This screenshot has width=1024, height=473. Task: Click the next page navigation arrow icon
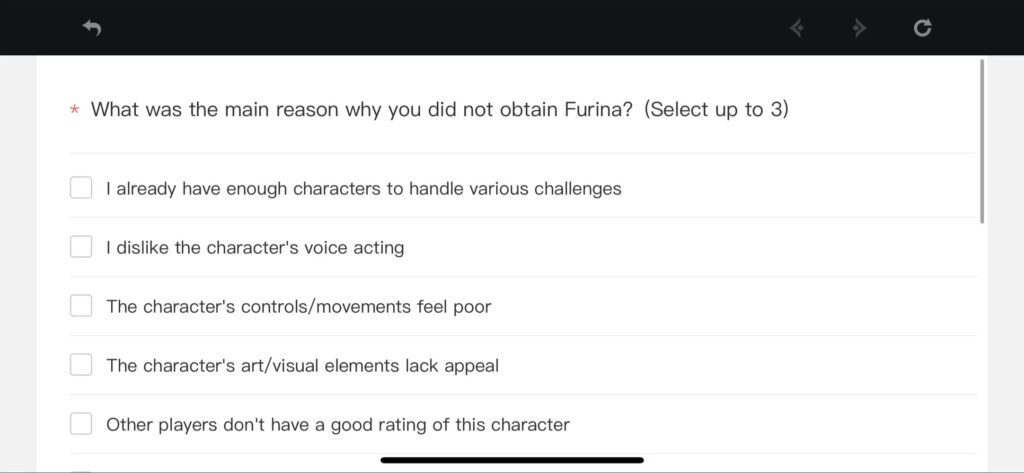(x=859, y=27)
